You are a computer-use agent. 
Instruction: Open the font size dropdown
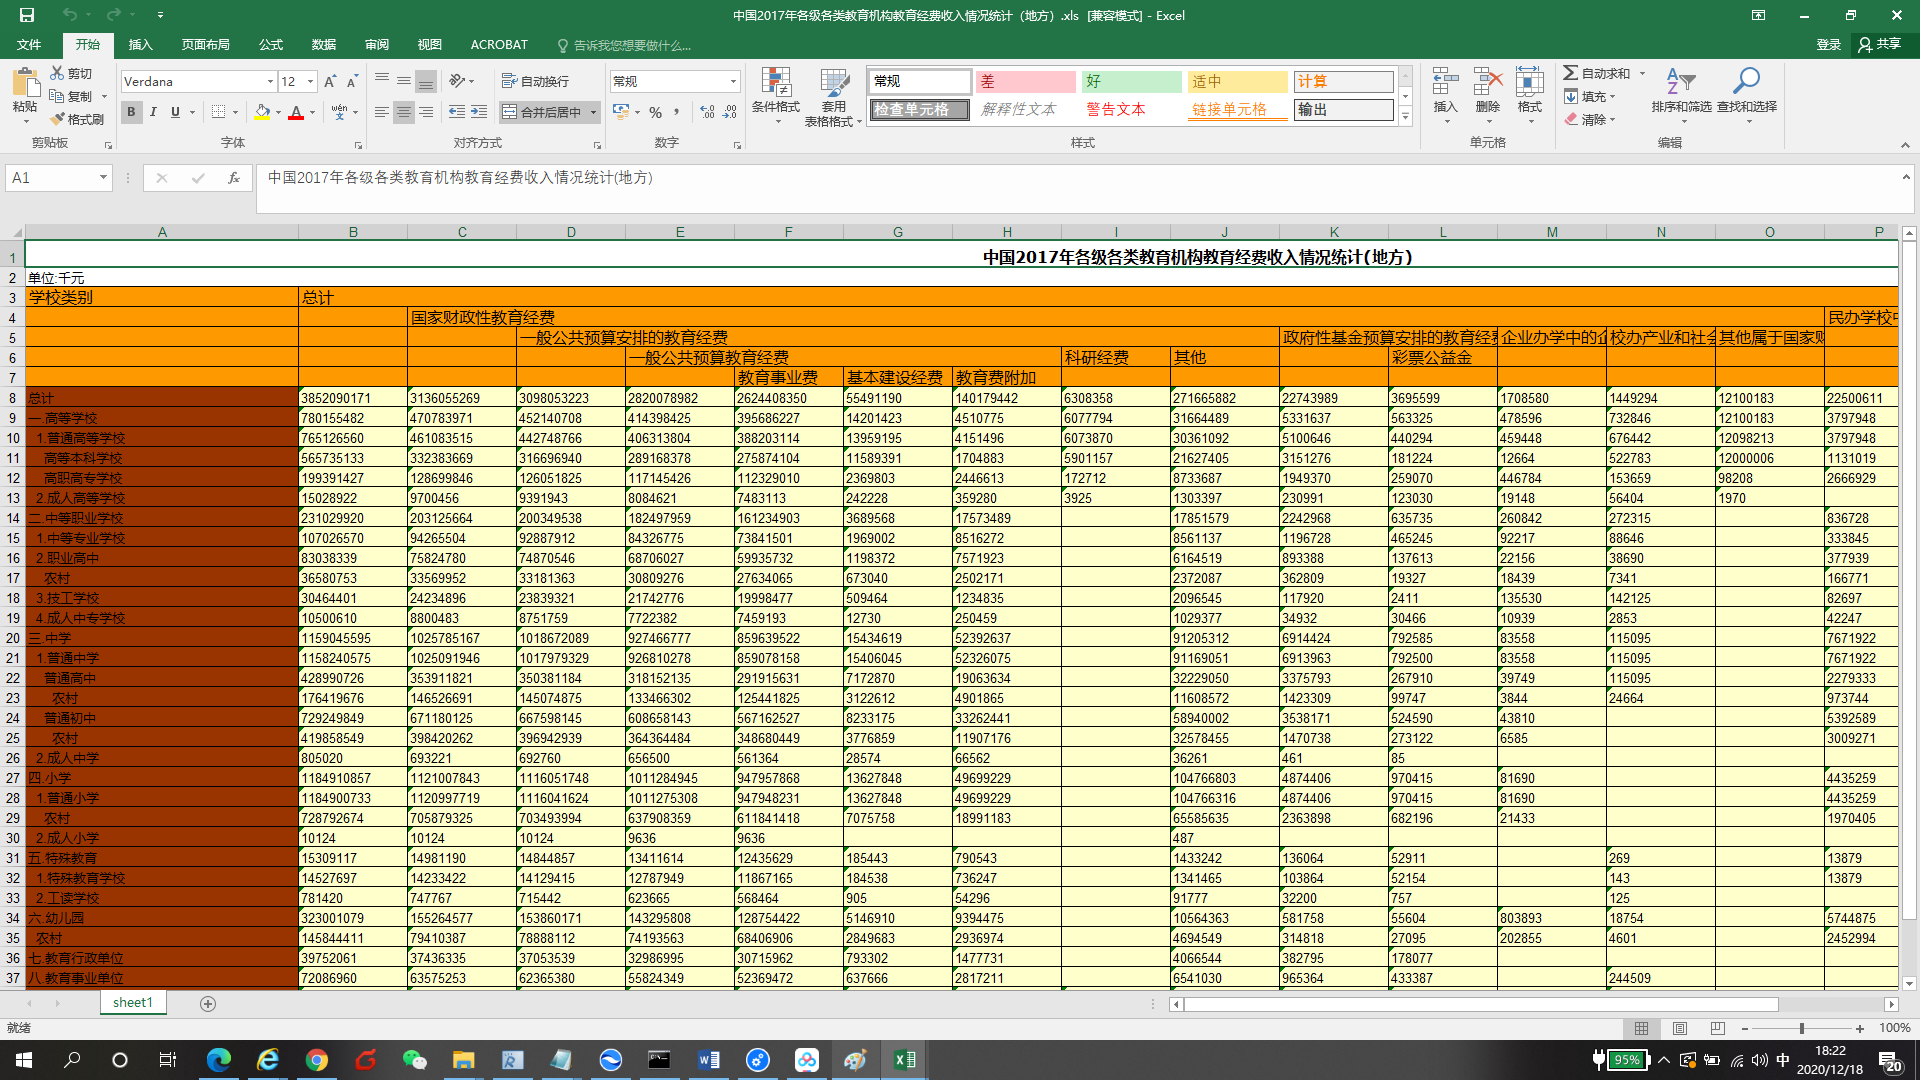coord(311,82)
